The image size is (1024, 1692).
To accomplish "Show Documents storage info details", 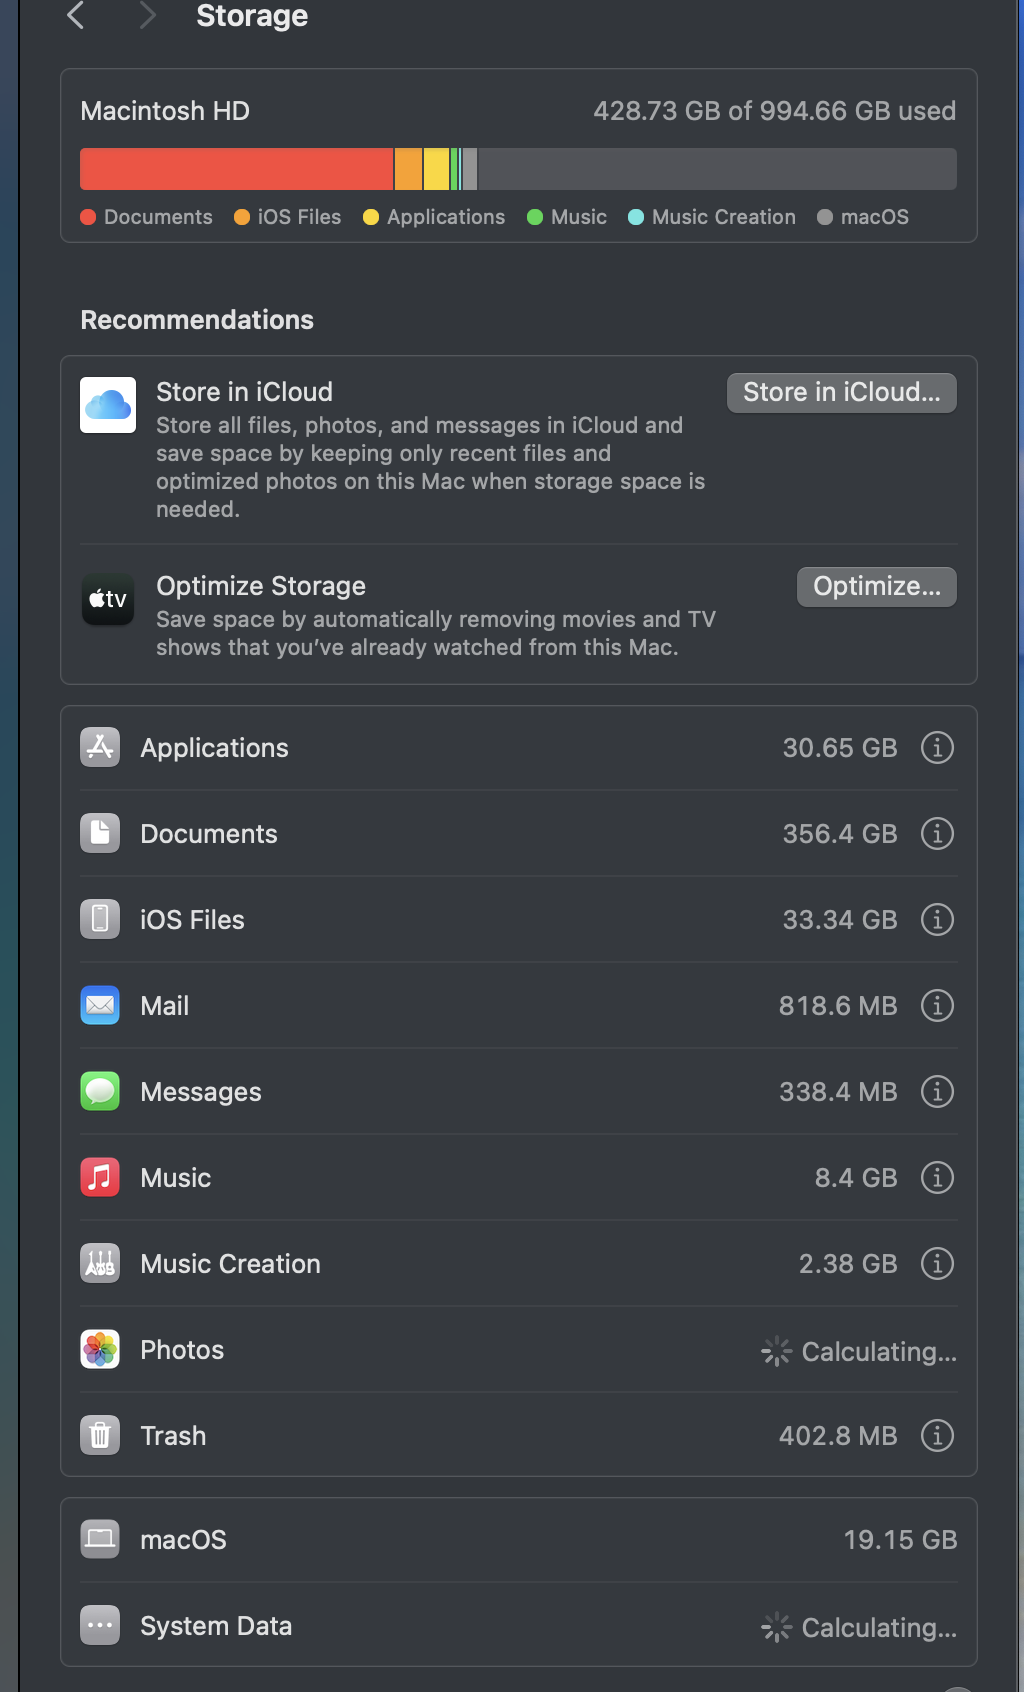I will coord(936,834).
